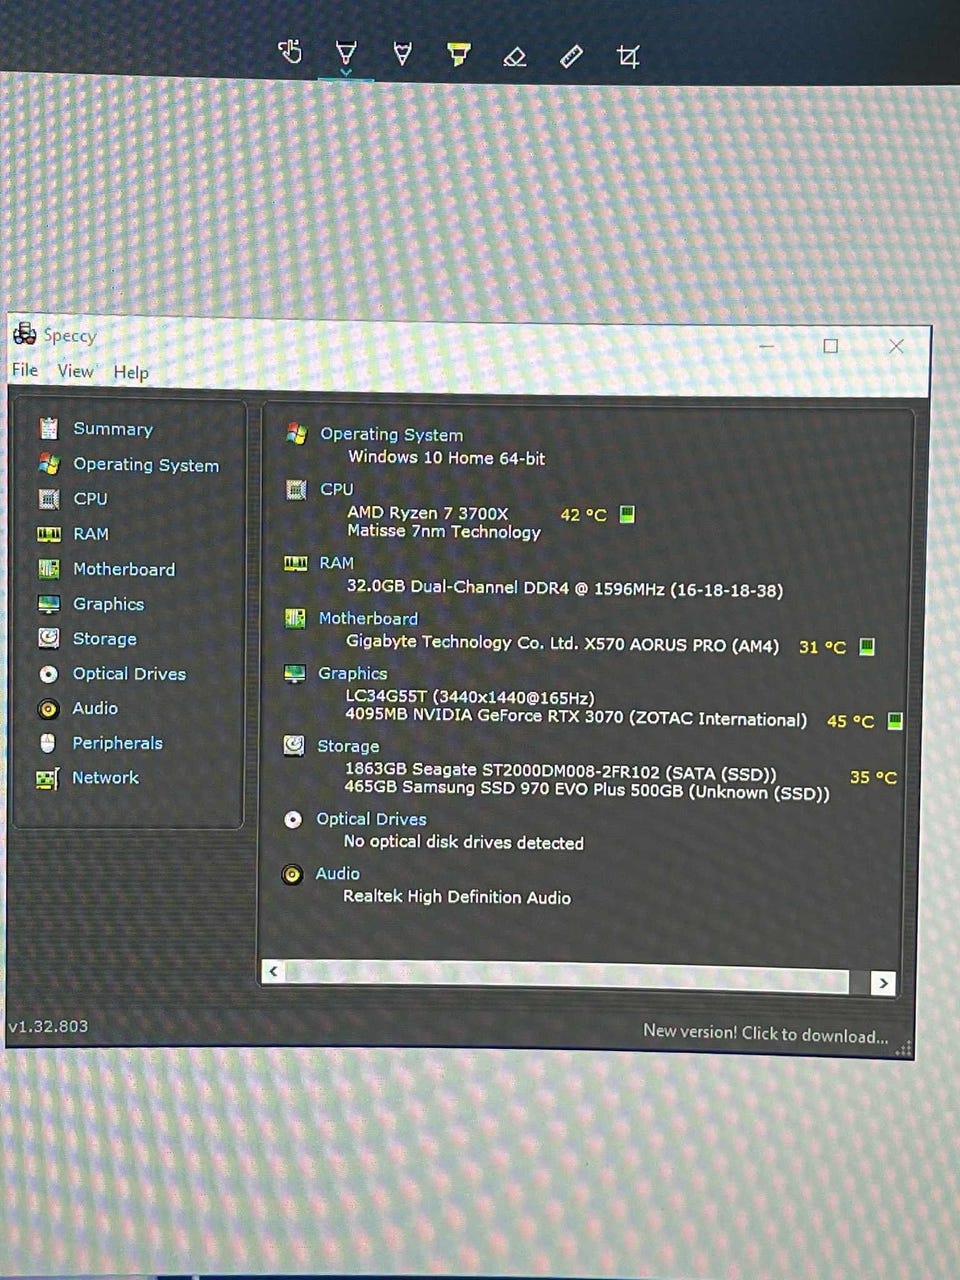
Task: Click the Audio icon in summary panel
Action: (x=292, y=875)
